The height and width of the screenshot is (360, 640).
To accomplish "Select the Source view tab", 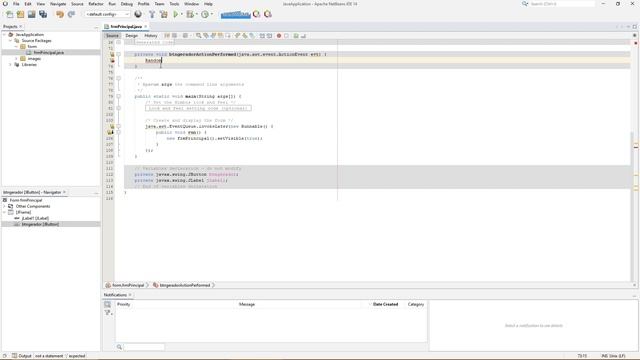I will click(x=112, y=36).
